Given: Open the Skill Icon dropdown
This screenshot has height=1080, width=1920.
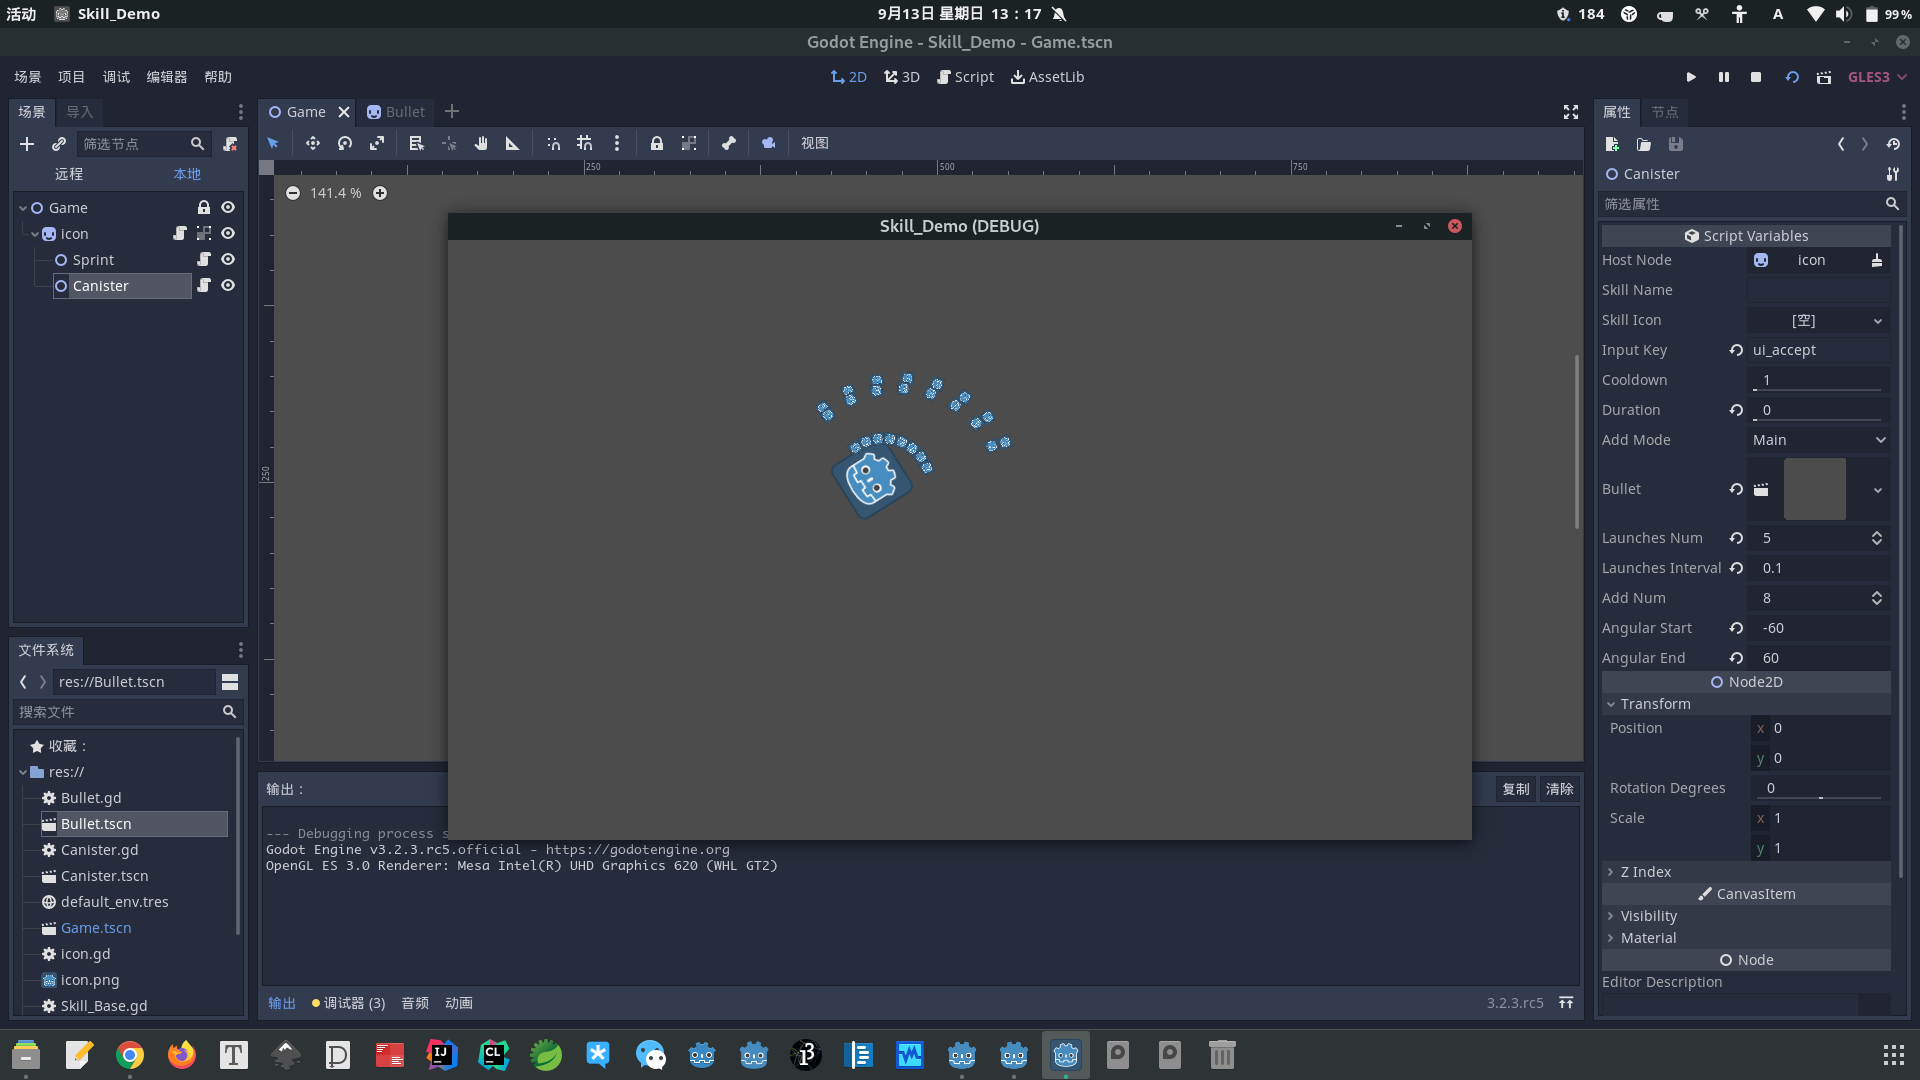Looking at the screenshot, I should (1818, 320).
